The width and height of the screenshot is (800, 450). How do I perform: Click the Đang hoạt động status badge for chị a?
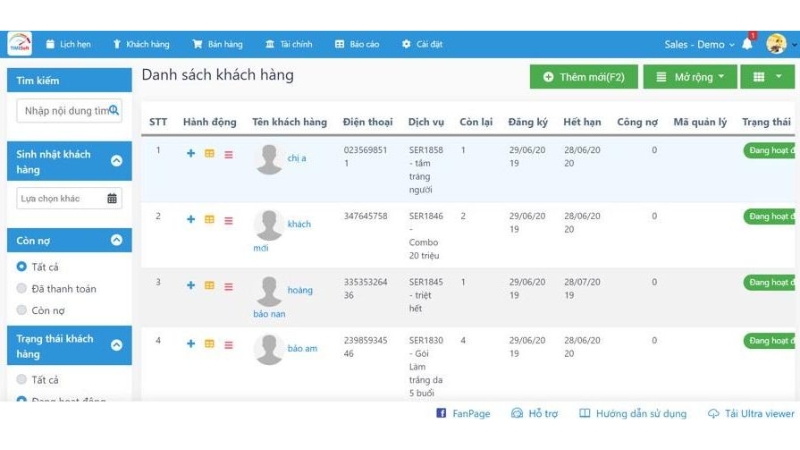pyautogui.click(x=770, y=151)
